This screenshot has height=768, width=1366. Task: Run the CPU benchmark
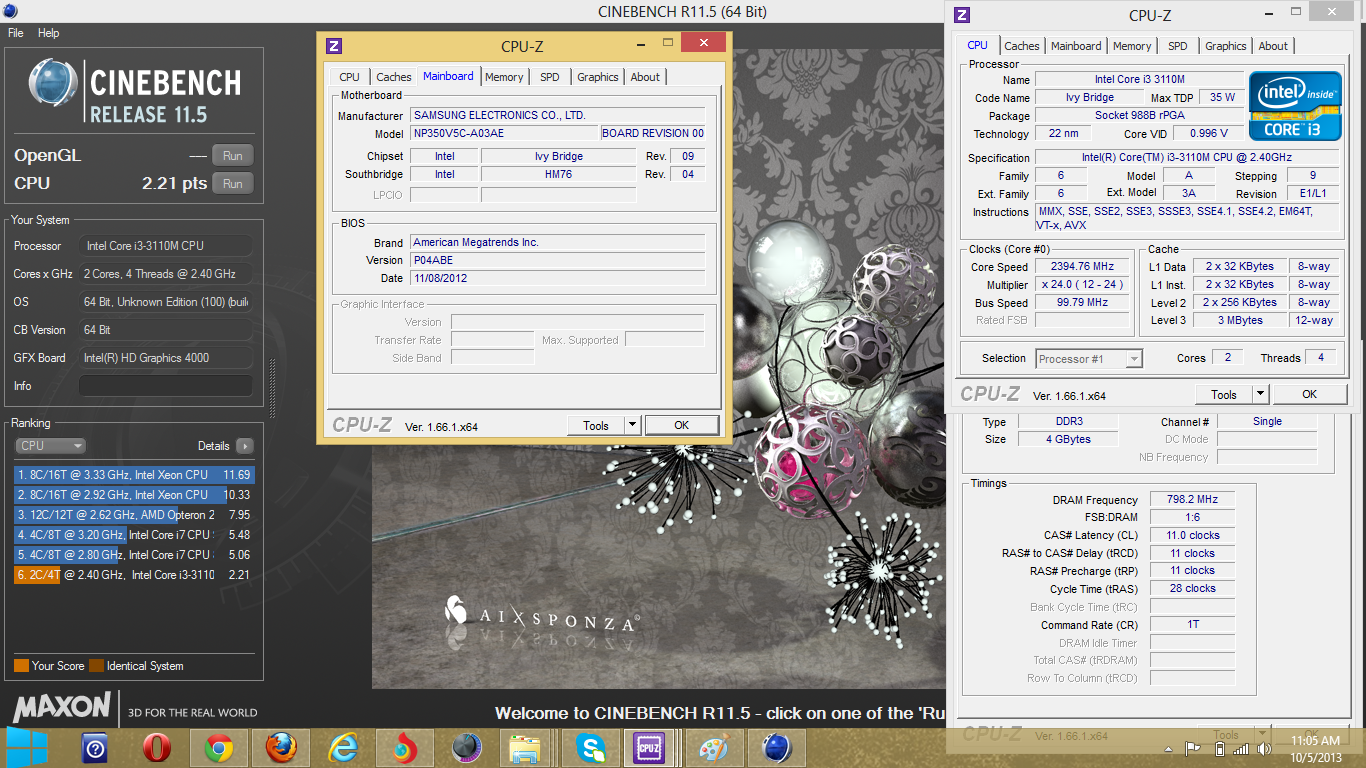tap(233, 183)
